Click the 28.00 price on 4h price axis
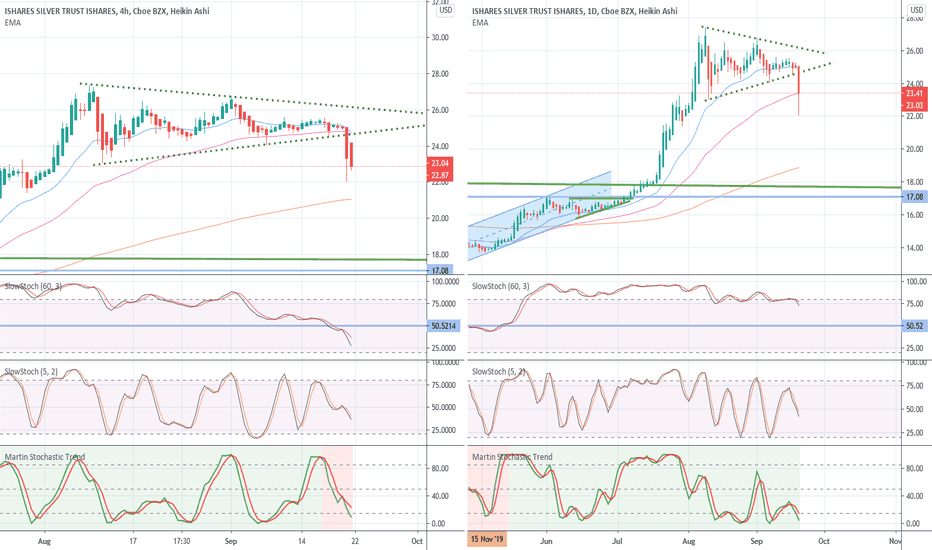This screenshot has width=932, height=550. coord(440,74)
